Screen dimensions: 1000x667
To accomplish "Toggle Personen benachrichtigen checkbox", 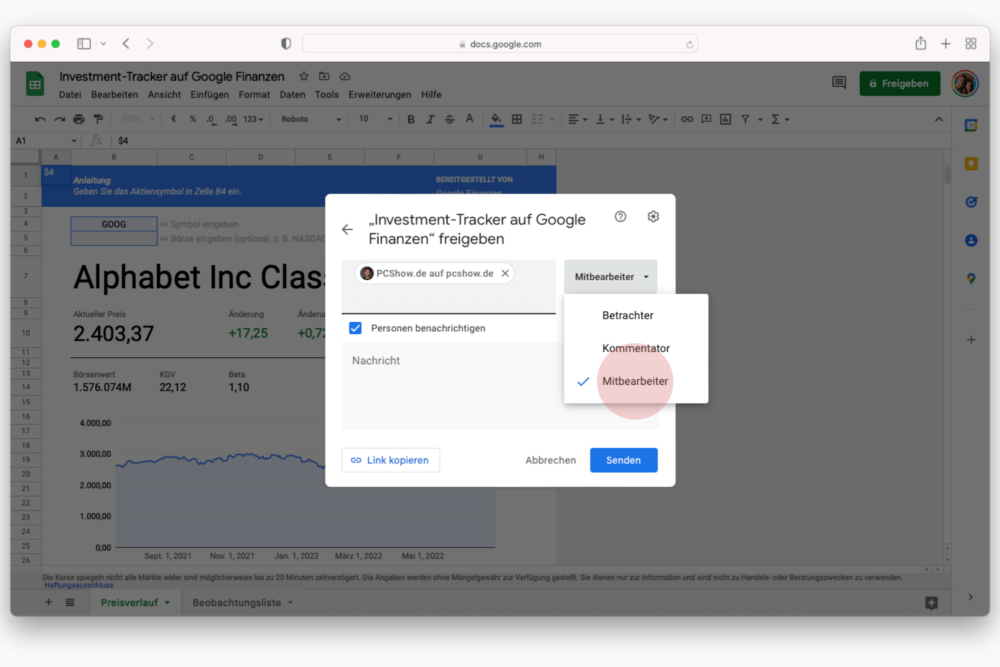I will [x=355, y=328].
